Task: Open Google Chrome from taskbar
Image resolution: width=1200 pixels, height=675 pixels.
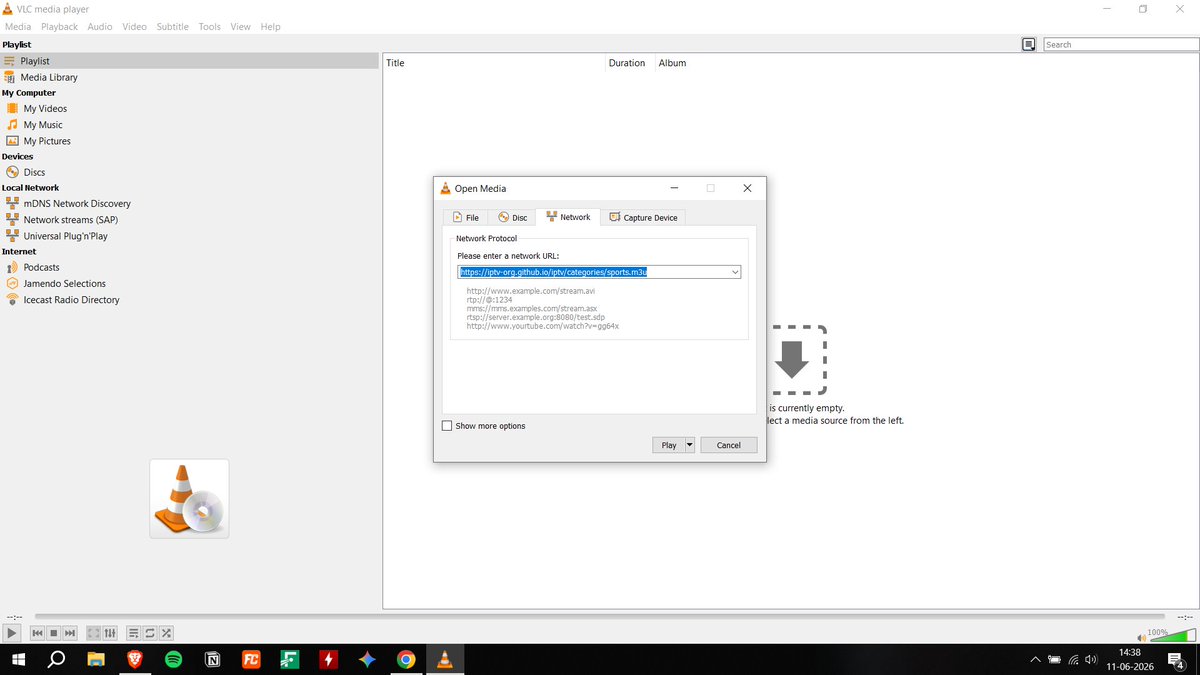Action: coord(405,660)
